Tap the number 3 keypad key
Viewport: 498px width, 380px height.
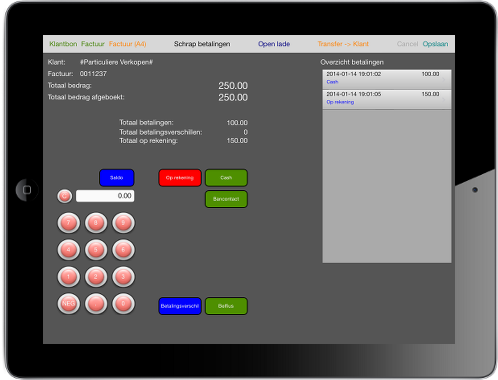[x=123, y=277]
